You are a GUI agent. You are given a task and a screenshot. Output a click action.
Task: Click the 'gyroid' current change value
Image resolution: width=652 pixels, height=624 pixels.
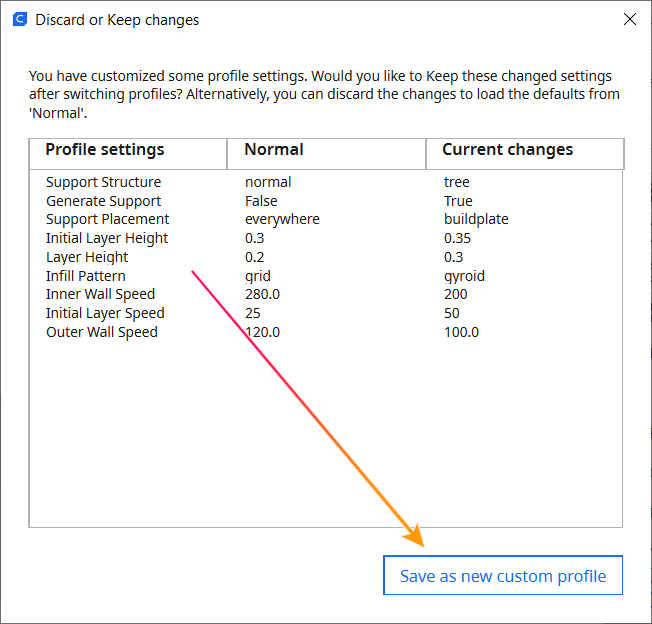click(464, 276)
